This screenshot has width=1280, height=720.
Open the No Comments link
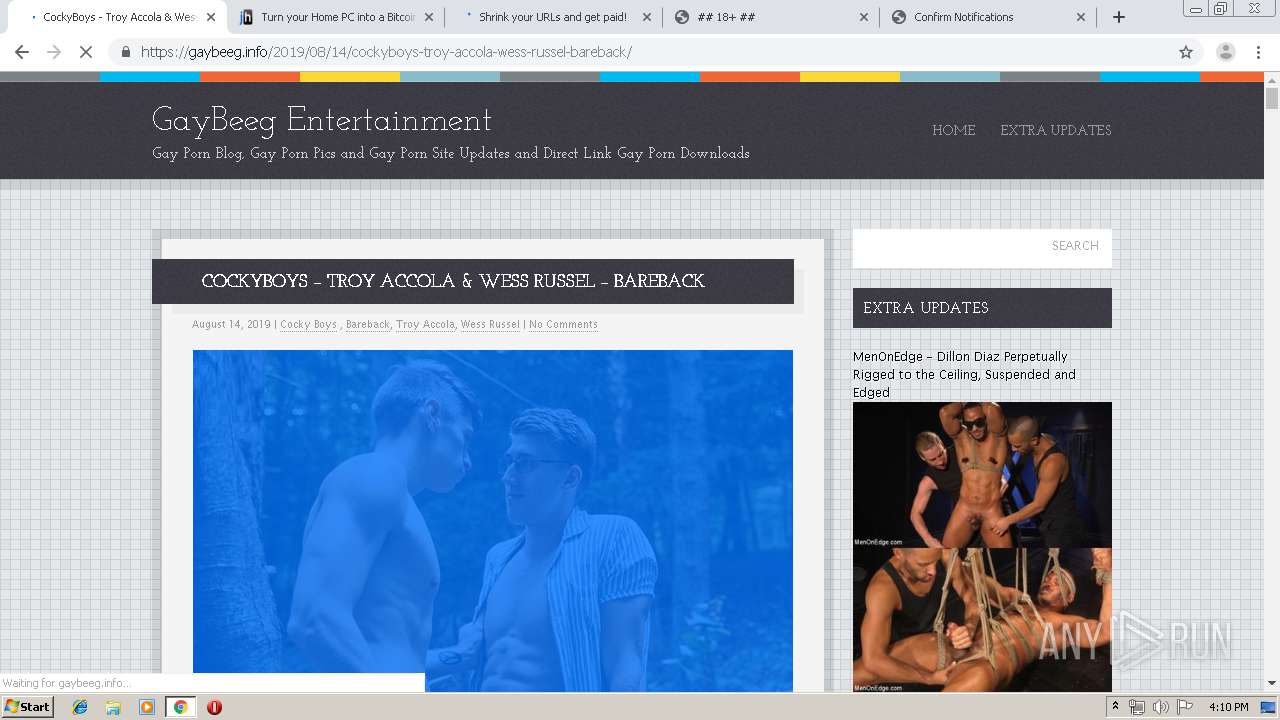pyautogui.click(x=563, y=324)
